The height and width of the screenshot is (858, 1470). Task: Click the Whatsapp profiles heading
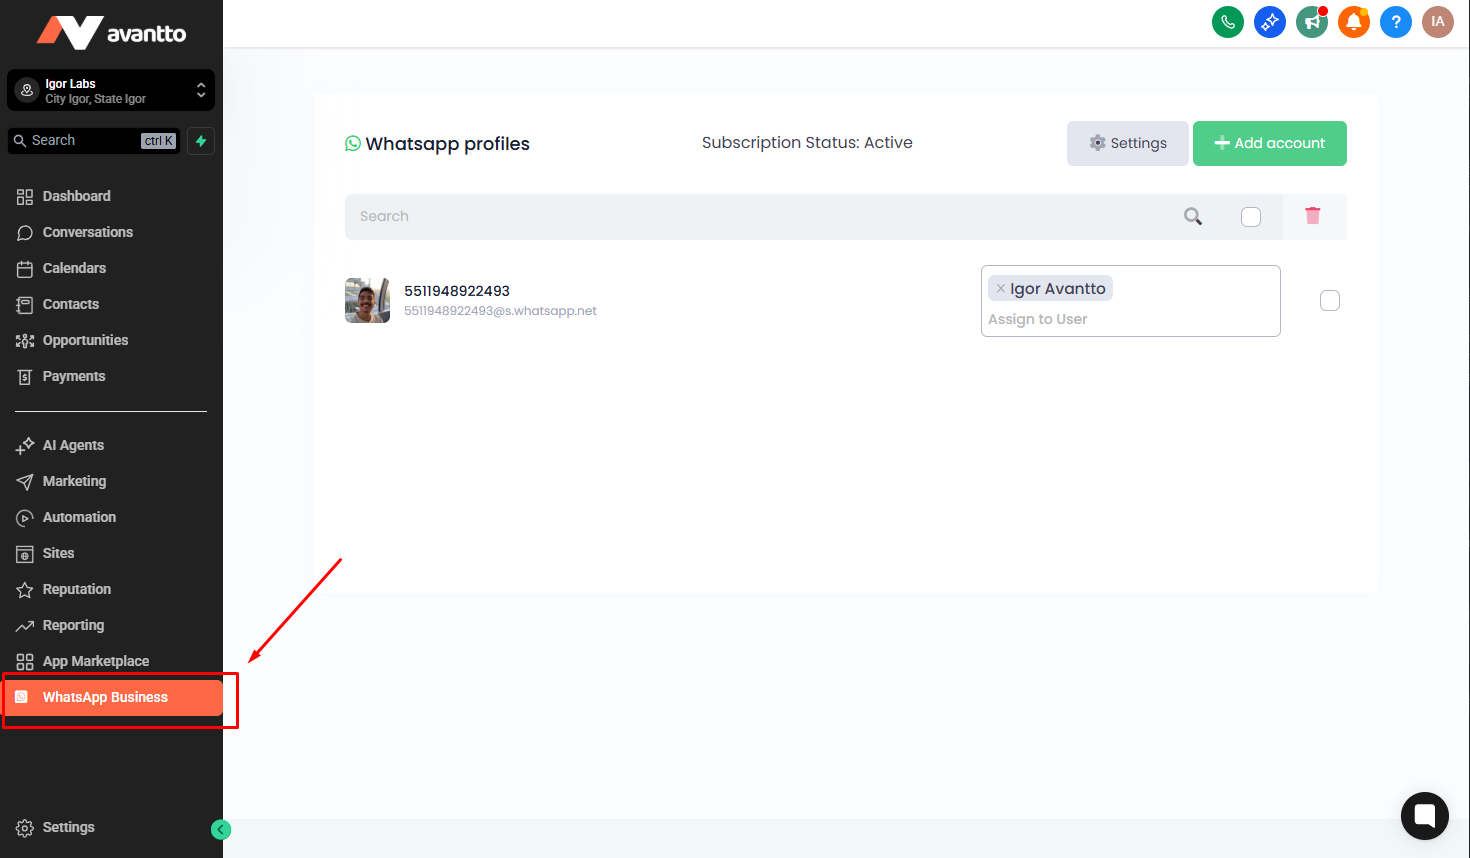(447, 144)
